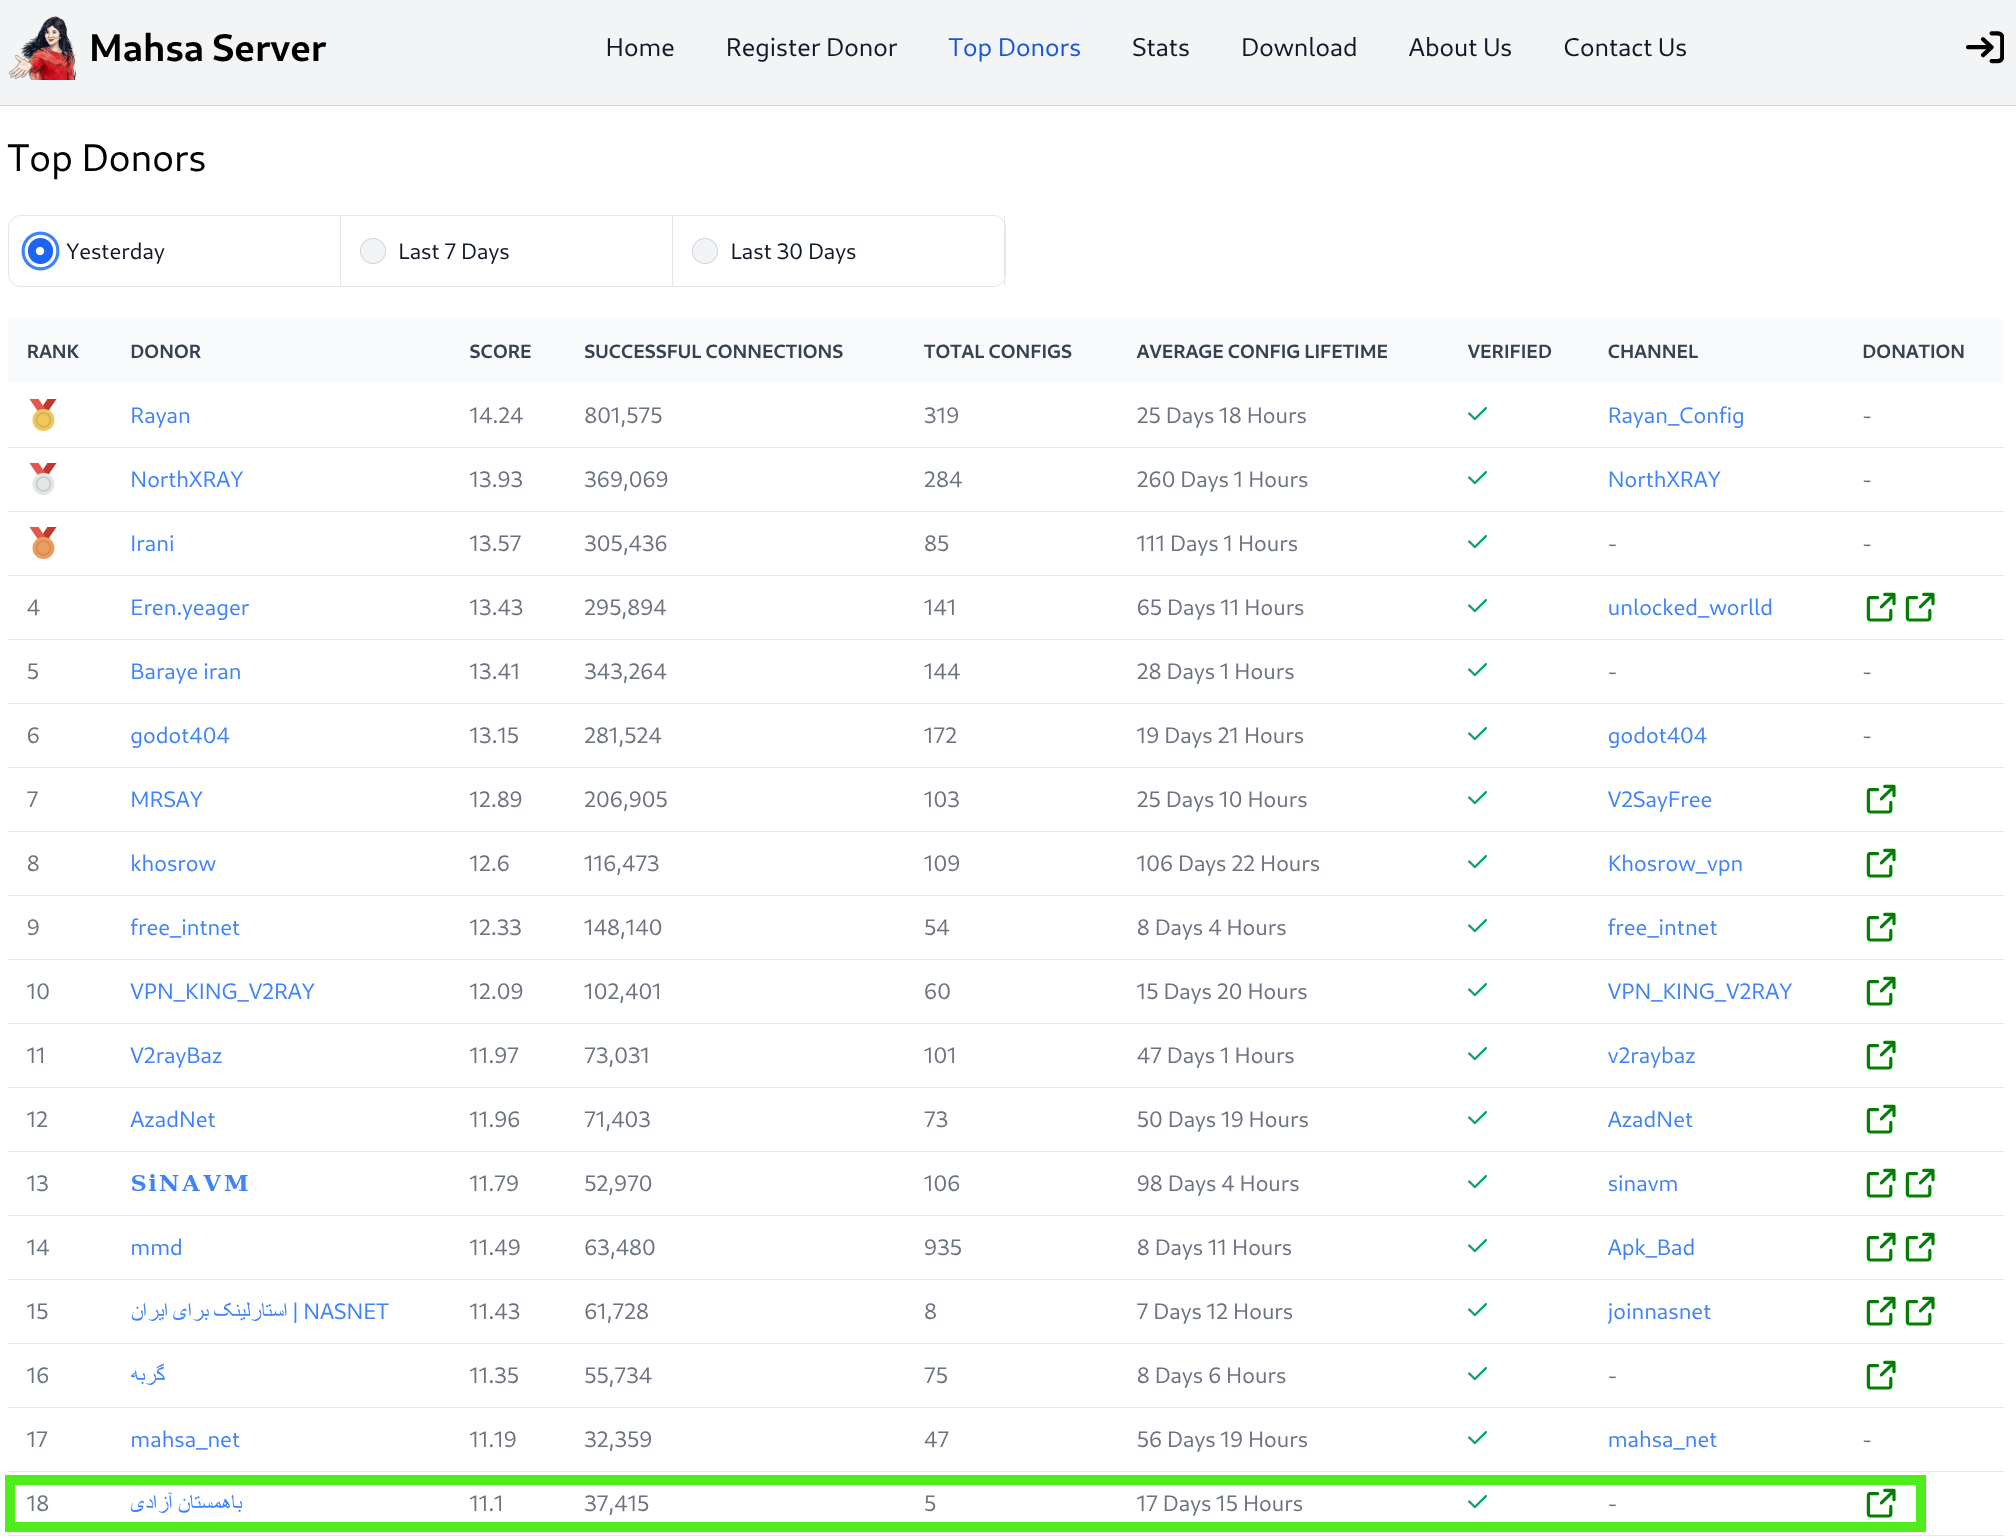Image resolution: width=2016 pixels, height=1538 pixels.
Task: Open second donation icon for SiNAVM
Action: [1920, 1183]
